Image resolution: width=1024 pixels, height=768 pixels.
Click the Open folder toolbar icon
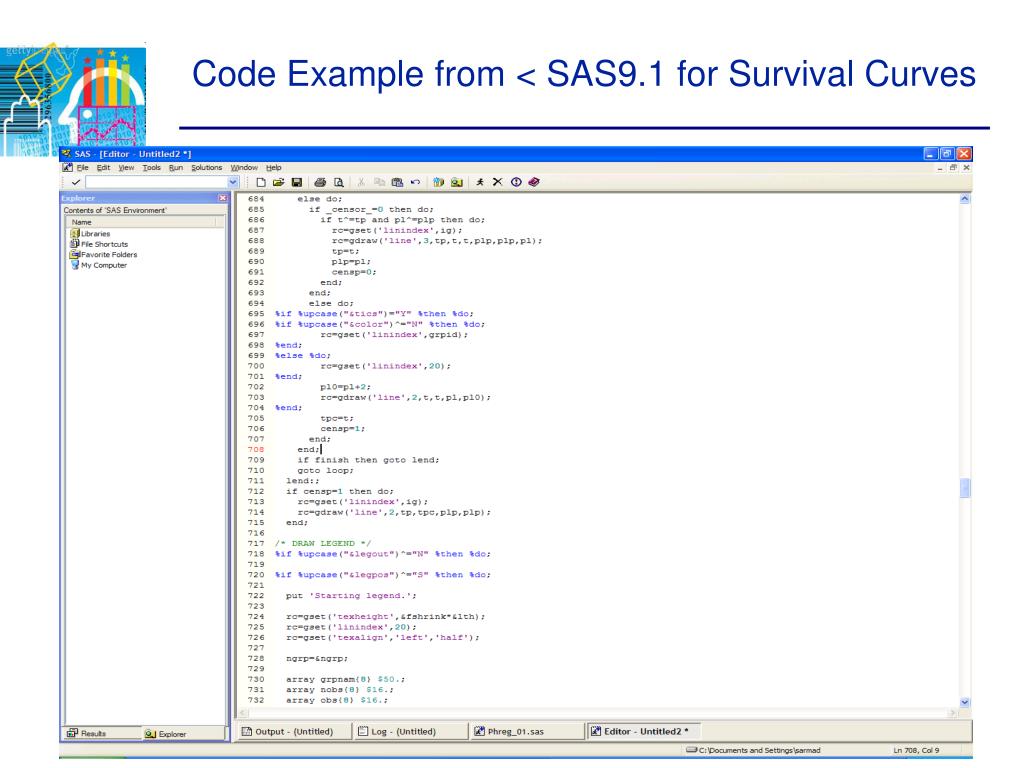pyautogui.click(x=278, y=182)
